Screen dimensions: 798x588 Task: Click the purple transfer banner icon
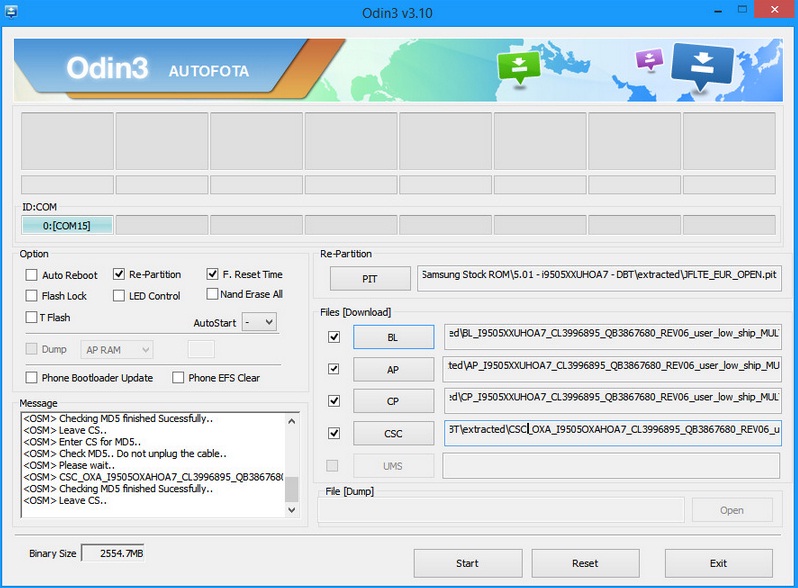649,59
